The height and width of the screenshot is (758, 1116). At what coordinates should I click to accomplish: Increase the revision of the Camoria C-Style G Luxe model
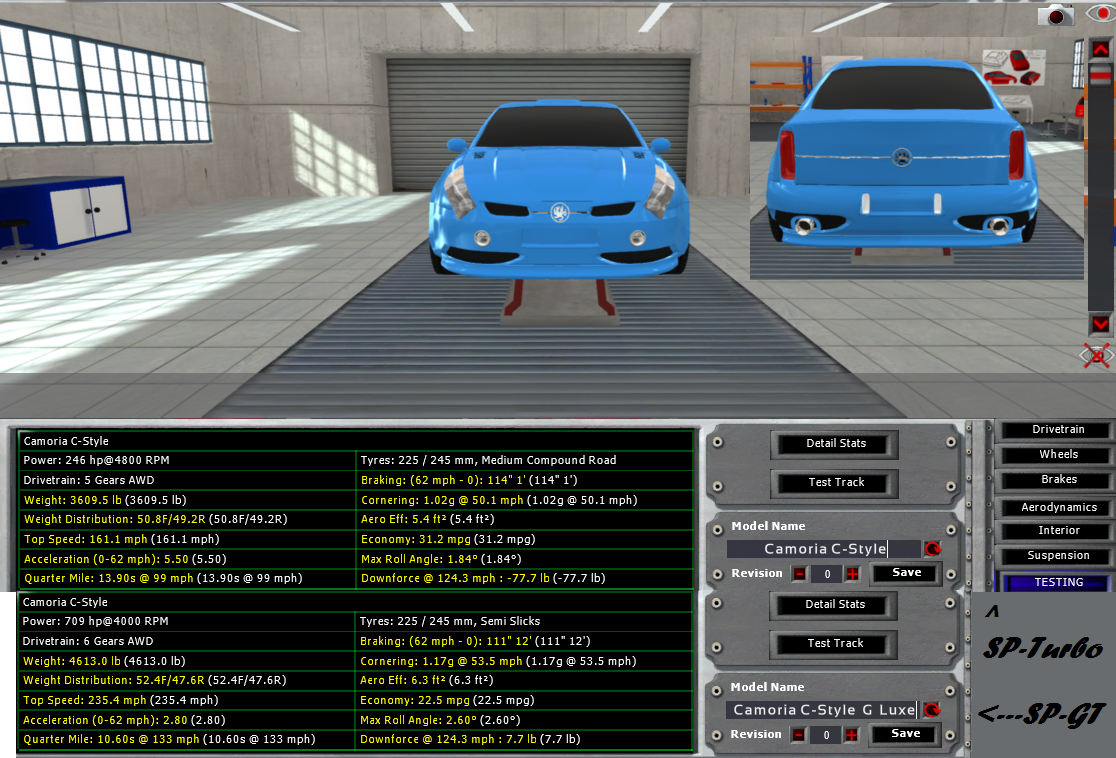pos(852,735)
